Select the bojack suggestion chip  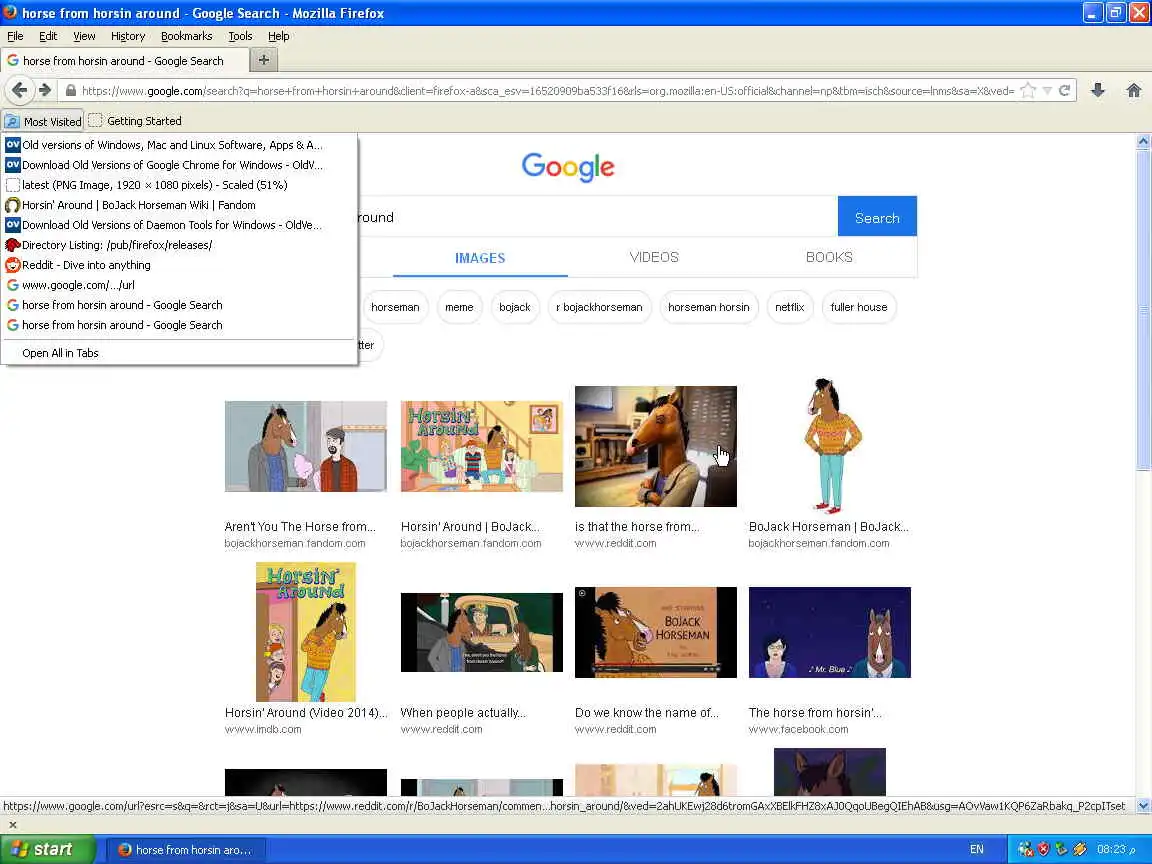[514, 307]
